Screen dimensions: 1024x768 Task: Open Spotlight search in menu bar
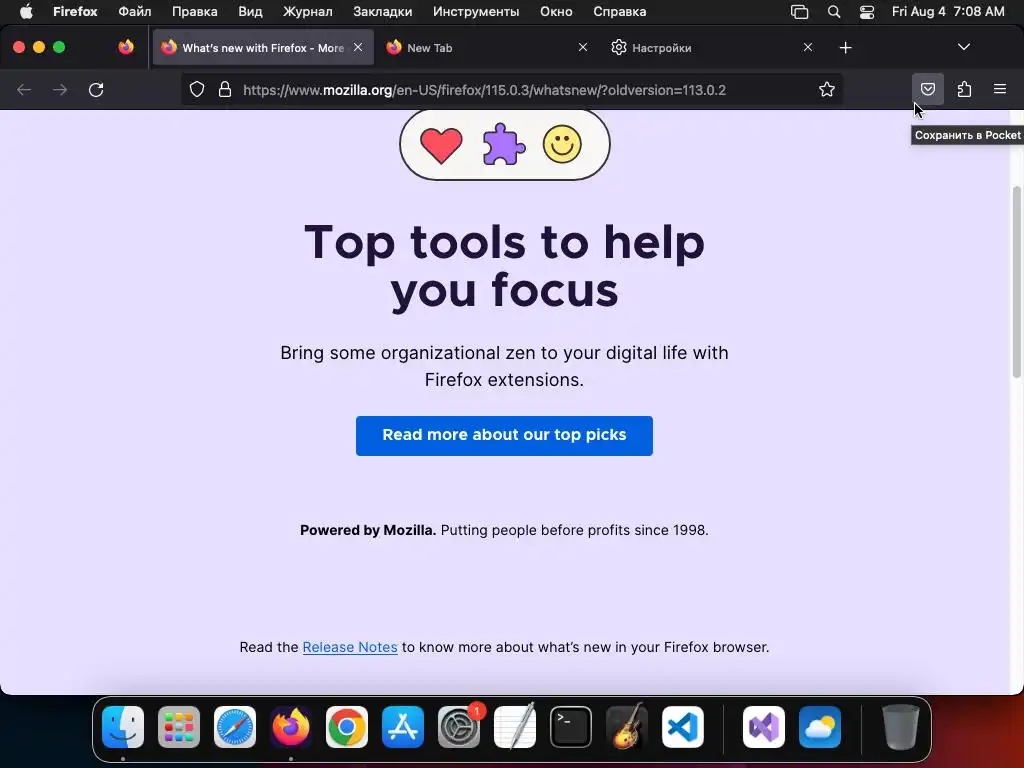(x=834, y=12)
